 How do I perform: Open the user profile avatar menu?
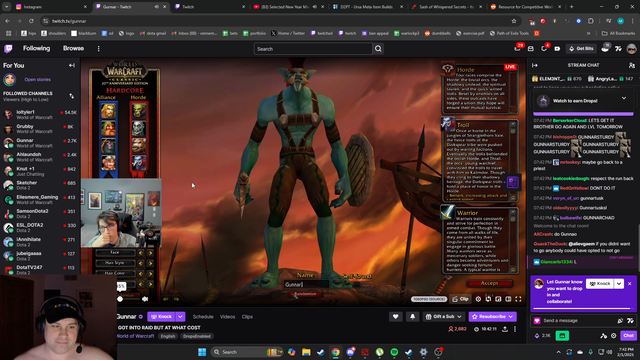click(631, 49)
